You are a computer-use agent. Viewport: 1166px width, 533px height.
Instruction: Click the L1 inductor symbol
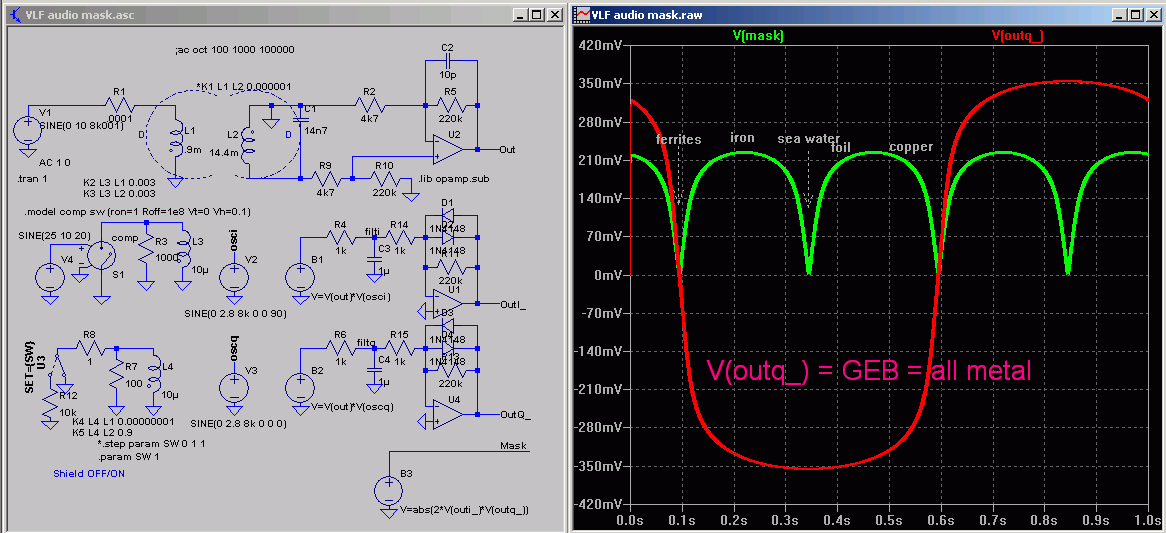pyautogui.click(x=176, y=143)
